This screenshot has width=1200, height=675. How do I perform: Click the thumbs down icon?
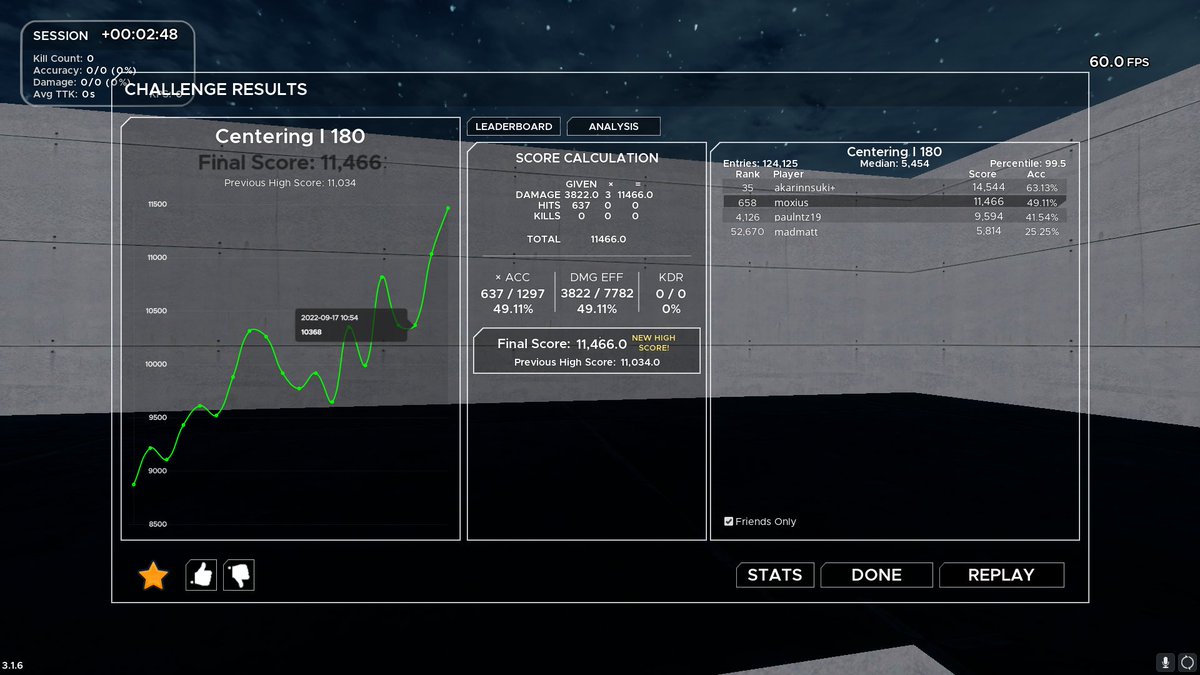(239, 575)
